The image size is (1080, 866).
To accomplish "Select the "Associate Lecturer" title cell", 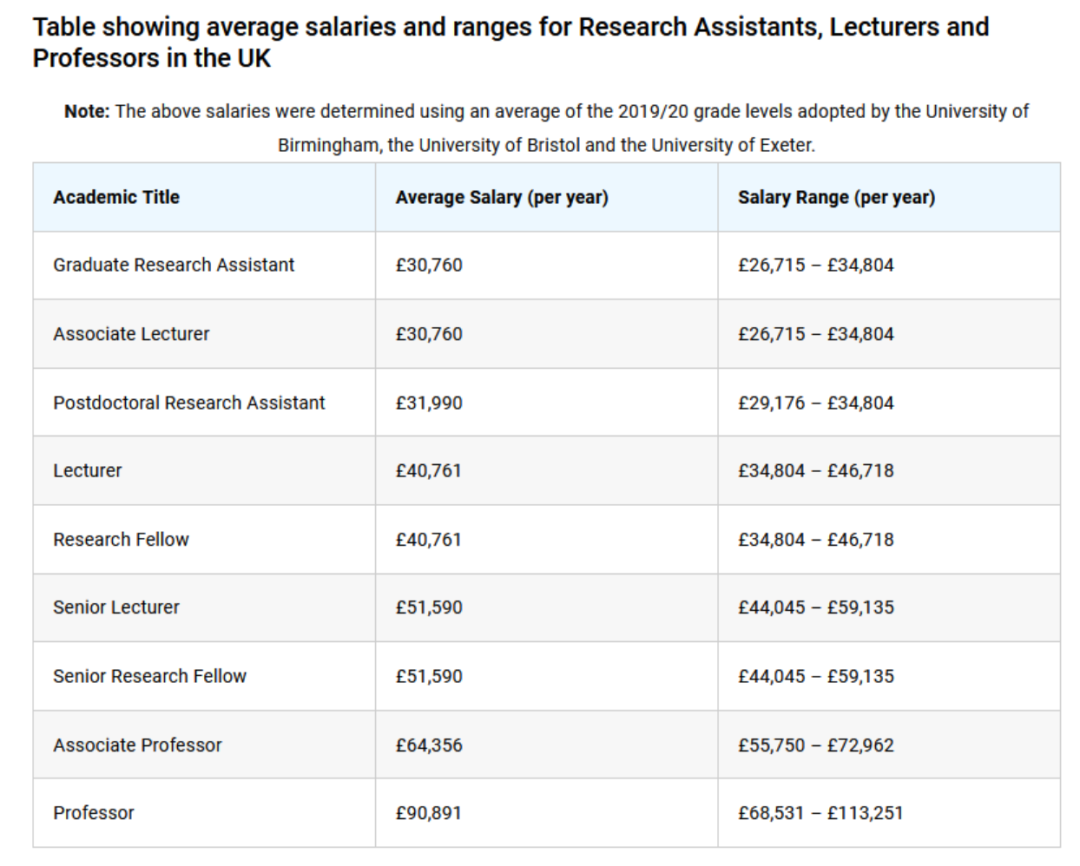I will 131,334.
